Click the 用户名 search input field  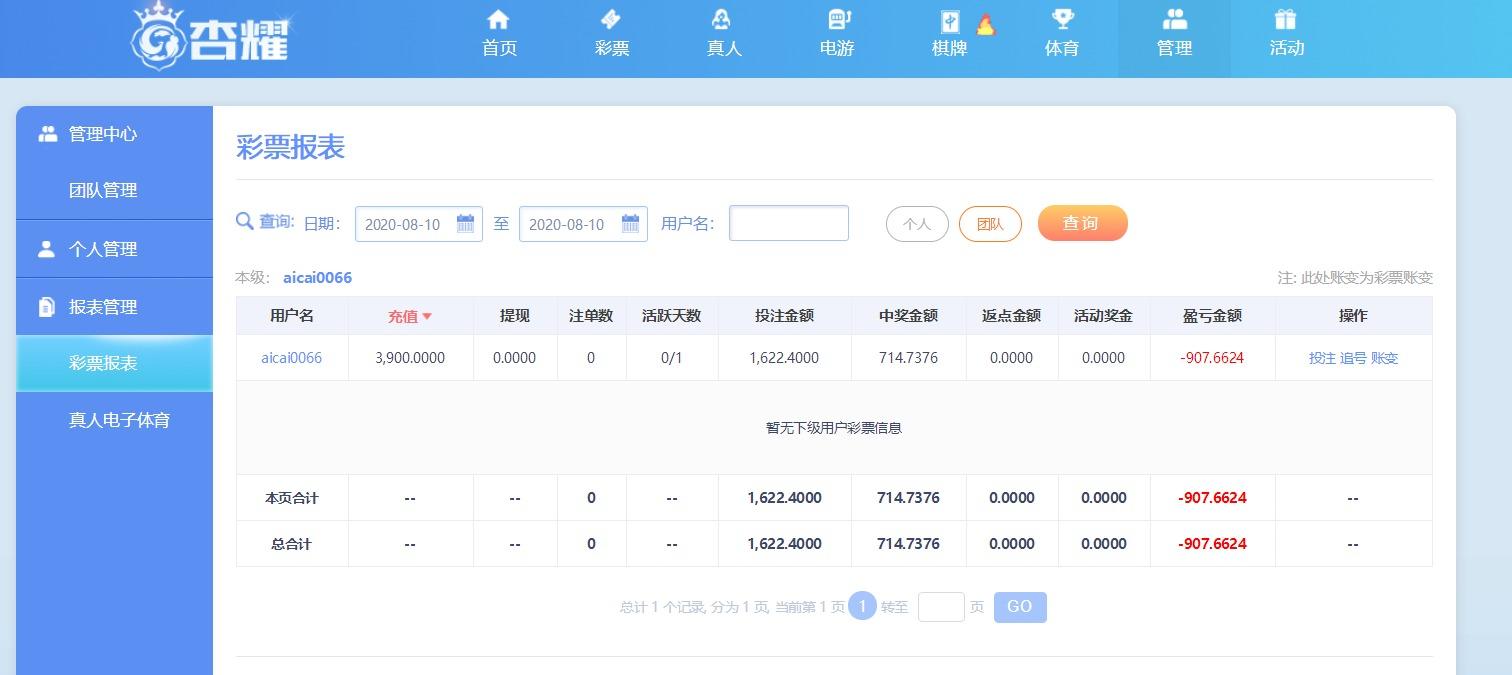(788, 223)
